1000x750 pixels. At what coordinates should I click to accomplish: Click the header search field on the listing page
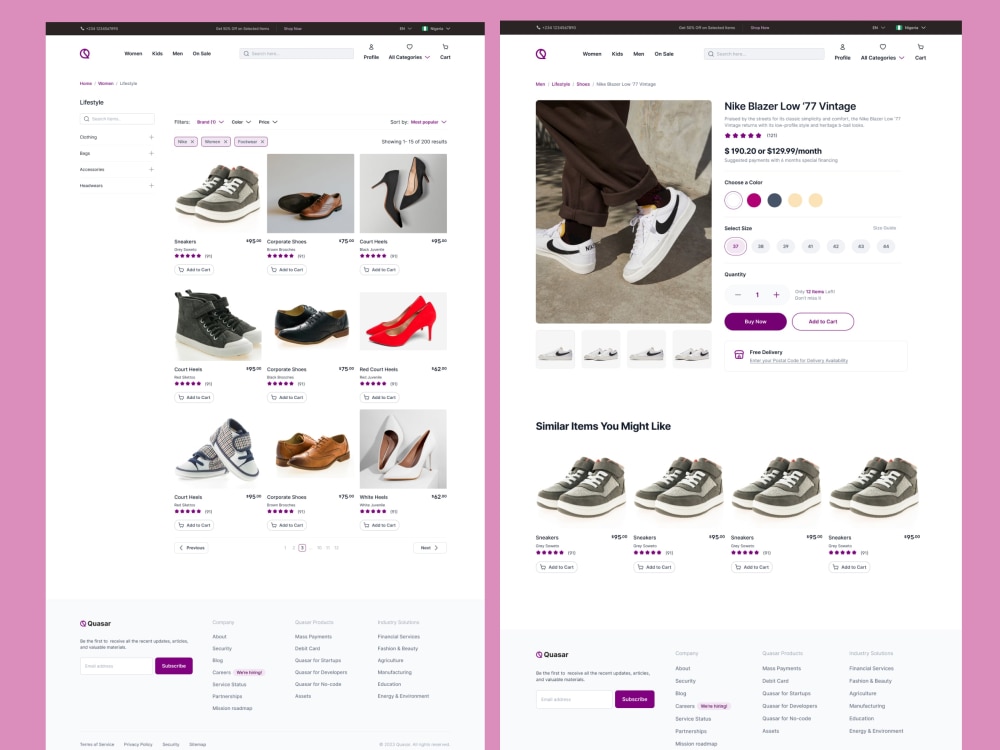(297, 54)
